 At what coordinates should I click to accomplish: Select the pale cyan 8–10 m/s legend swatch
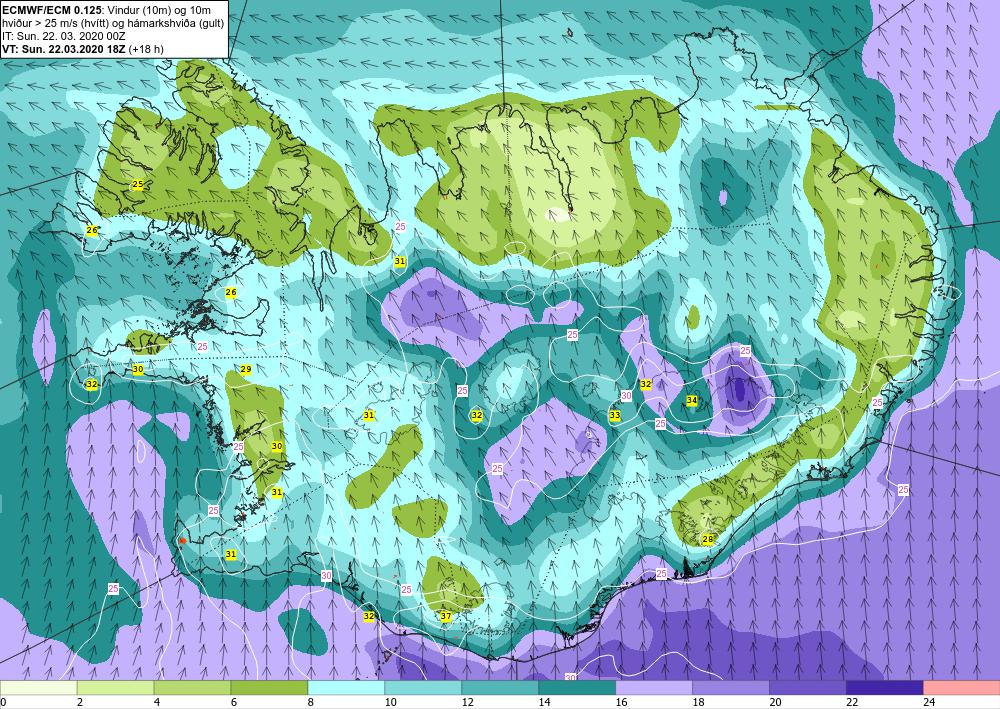point(346,688)
